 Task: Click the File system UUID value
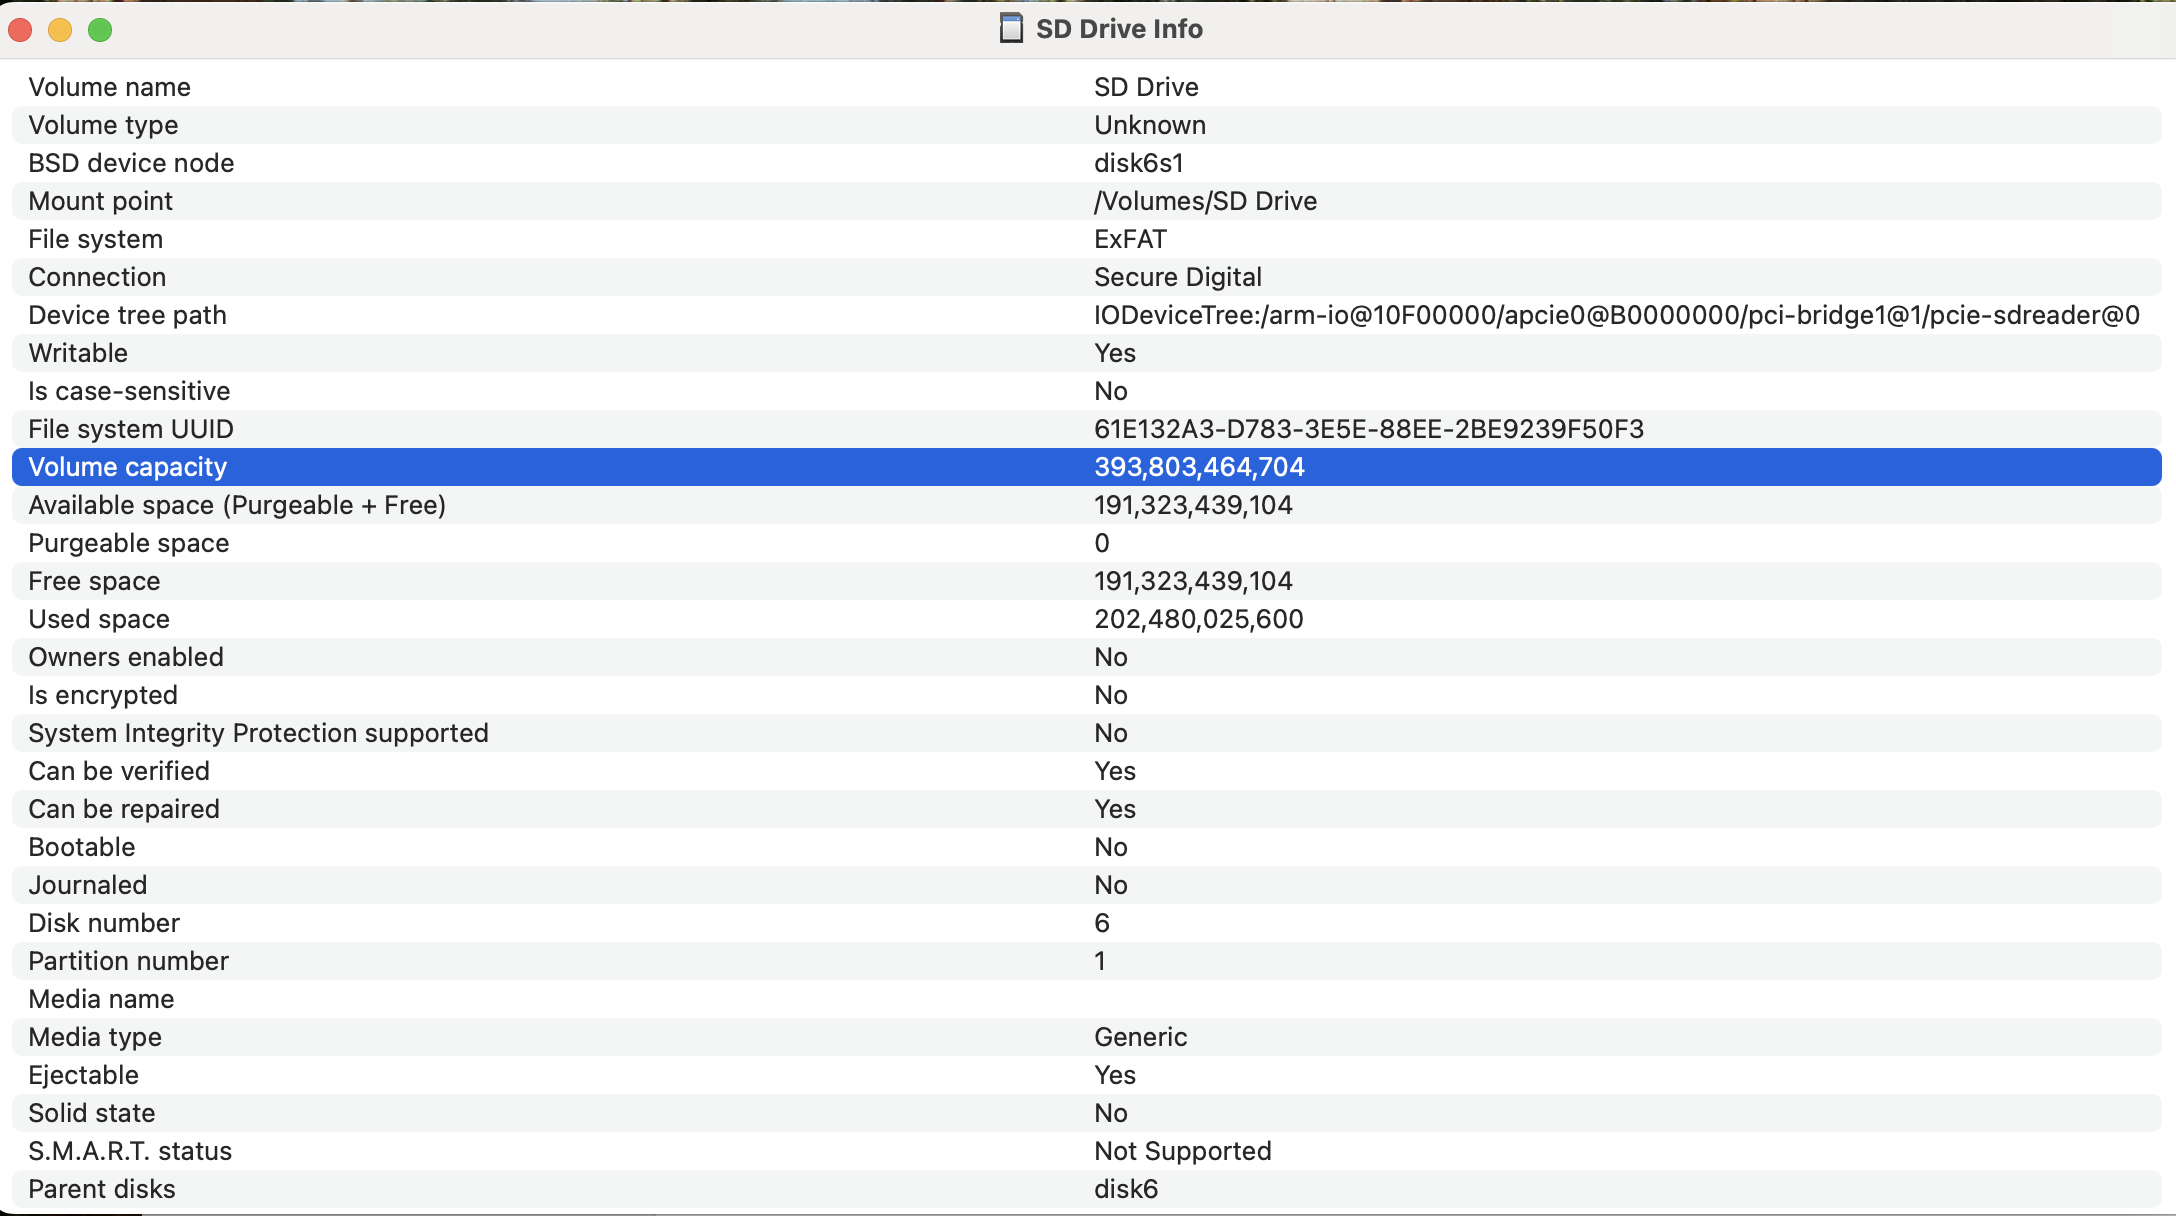point(1368,429)
